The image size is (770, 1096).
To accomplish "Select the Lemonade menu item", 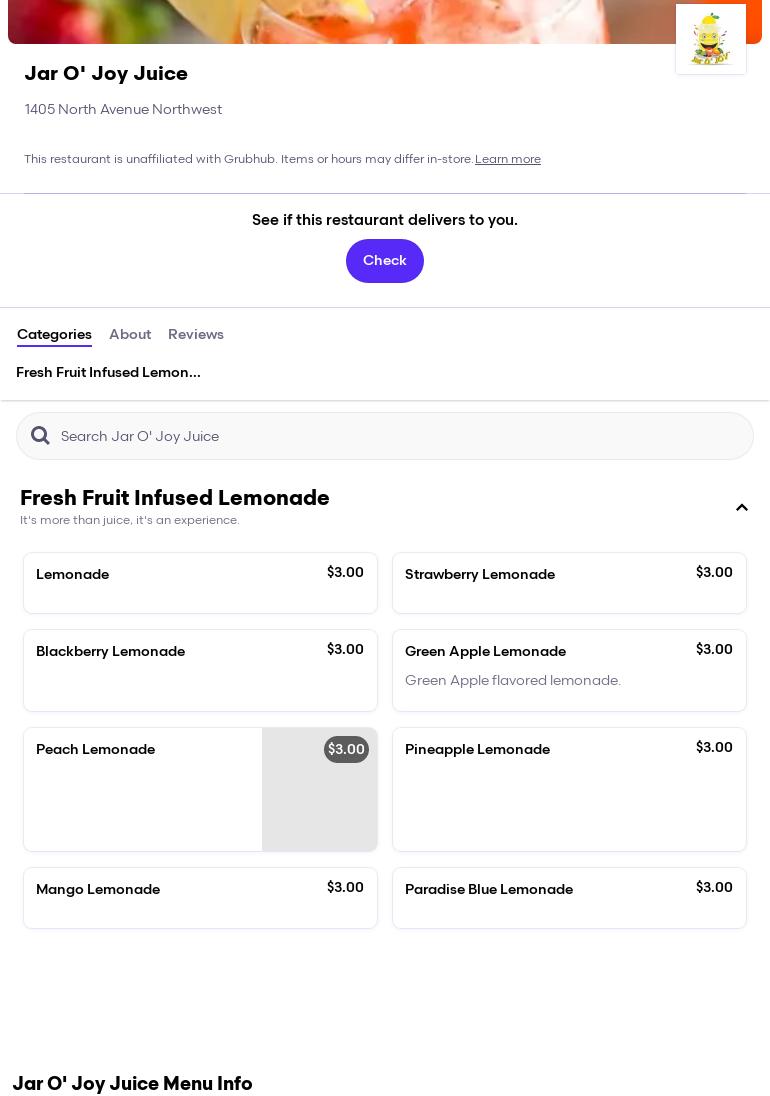I will pos(200,583).
